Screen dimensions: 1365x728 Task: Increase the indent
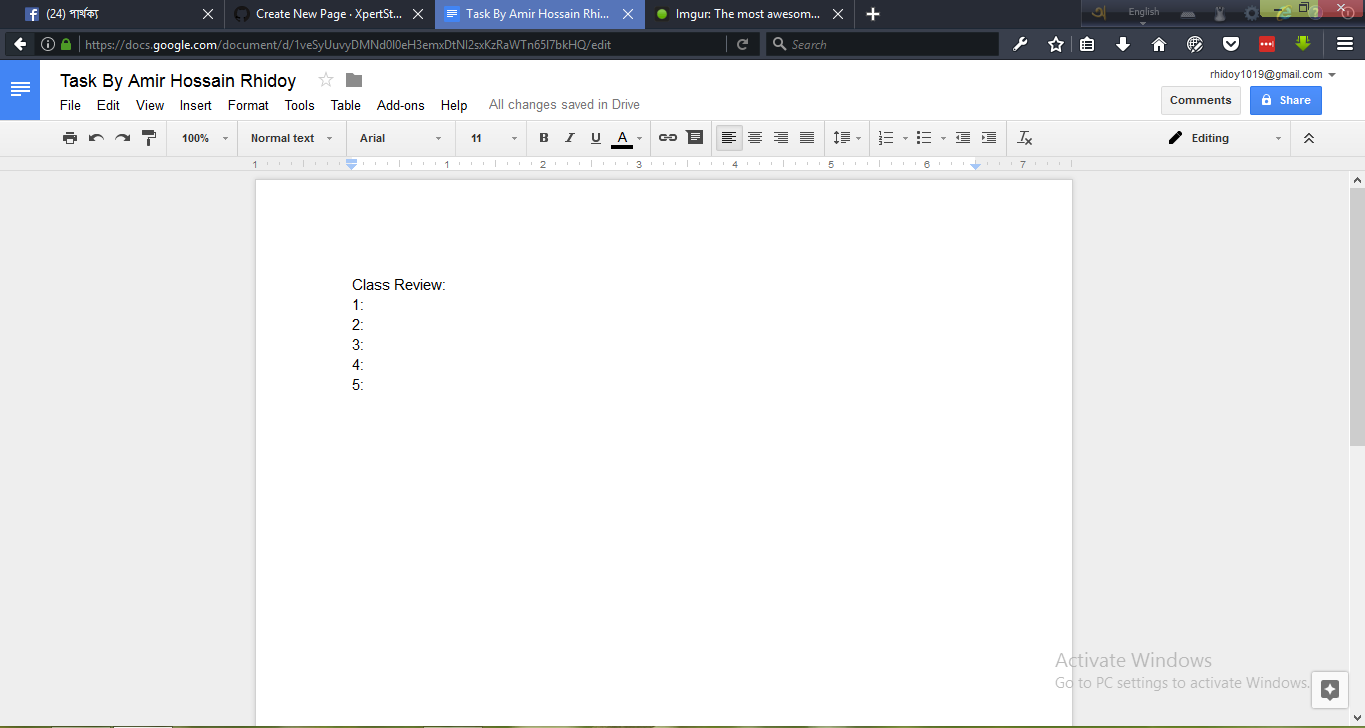989,138
